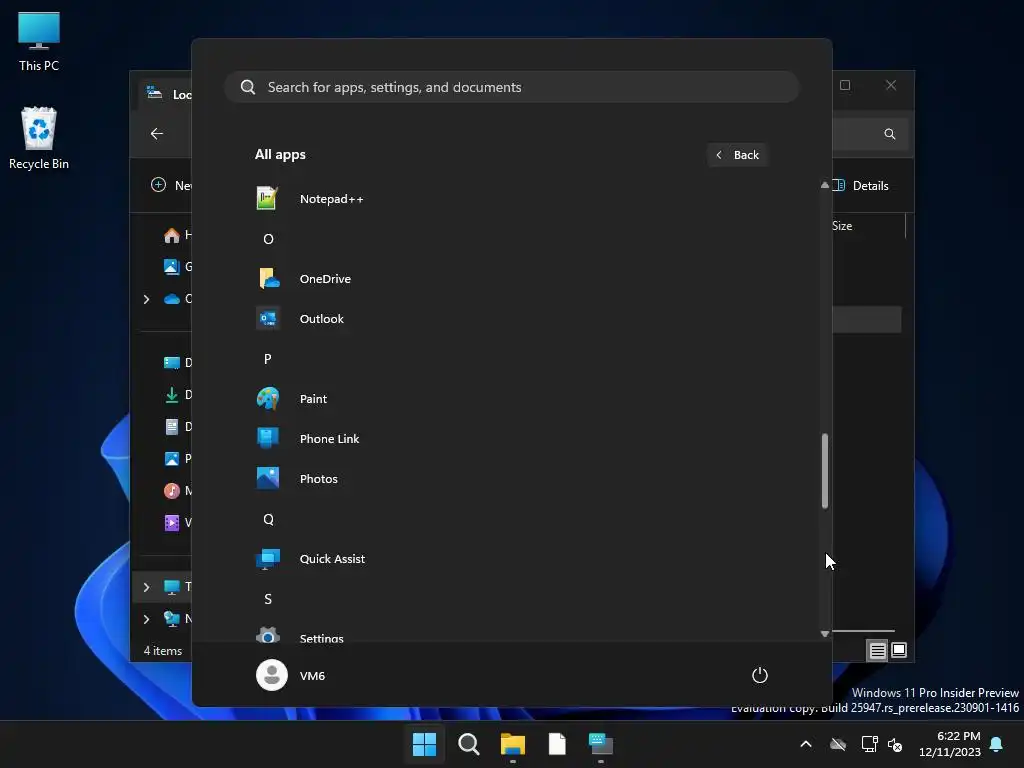The image size is (1024, 768).
Task: Open the teal monitor app on the taskbar
Action: coord(601,744)
